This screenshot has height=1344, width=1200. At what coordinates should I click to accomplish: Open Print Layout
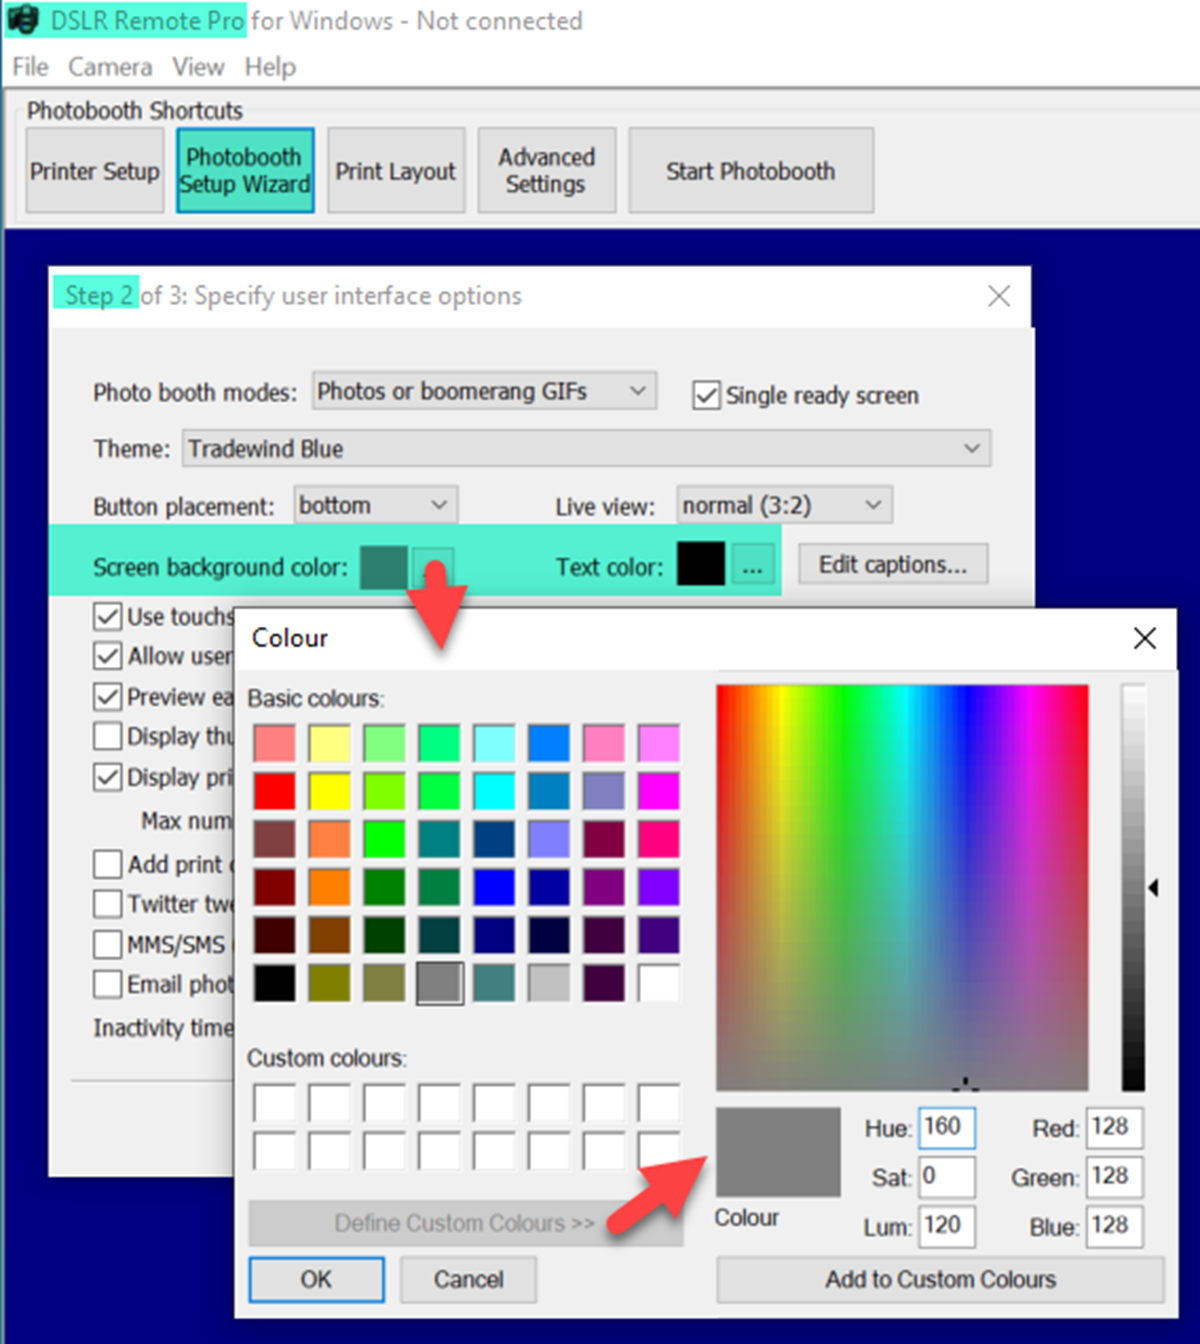(x=396, y=171)
